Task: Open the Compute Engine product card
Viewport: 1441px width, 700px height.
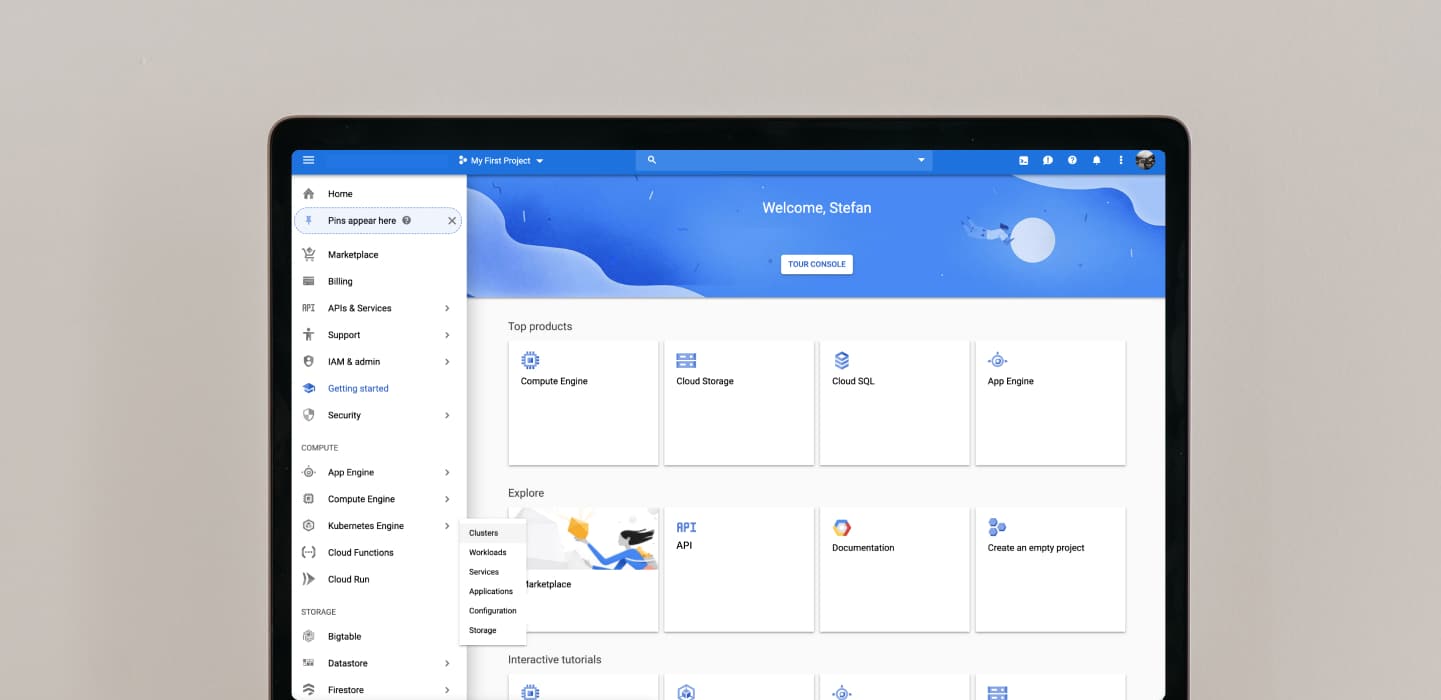Action: coord(583,402)
